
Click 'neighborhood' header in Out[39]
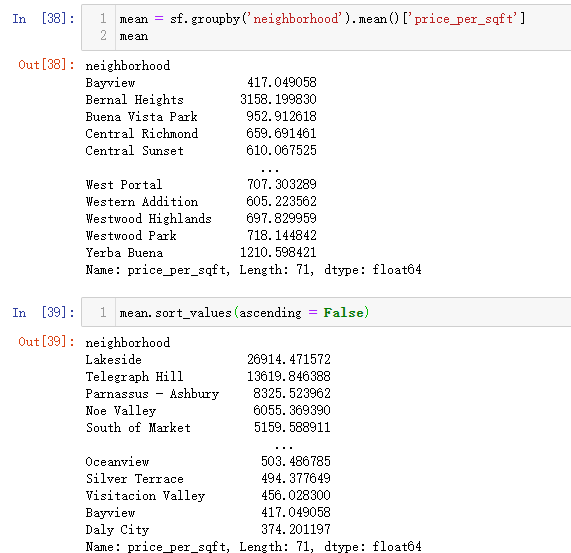tap(128, 343)
